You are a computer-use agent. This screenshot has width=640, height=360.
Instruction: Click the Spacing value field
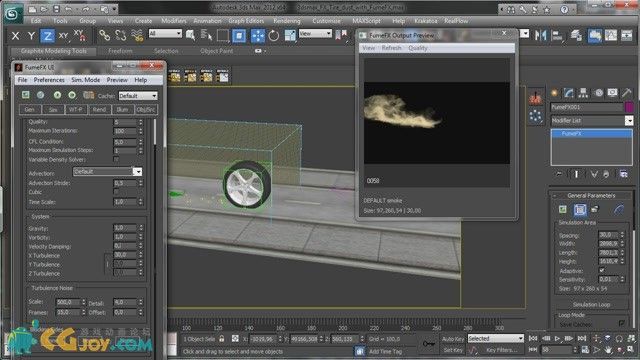click(x=608, y=235)
